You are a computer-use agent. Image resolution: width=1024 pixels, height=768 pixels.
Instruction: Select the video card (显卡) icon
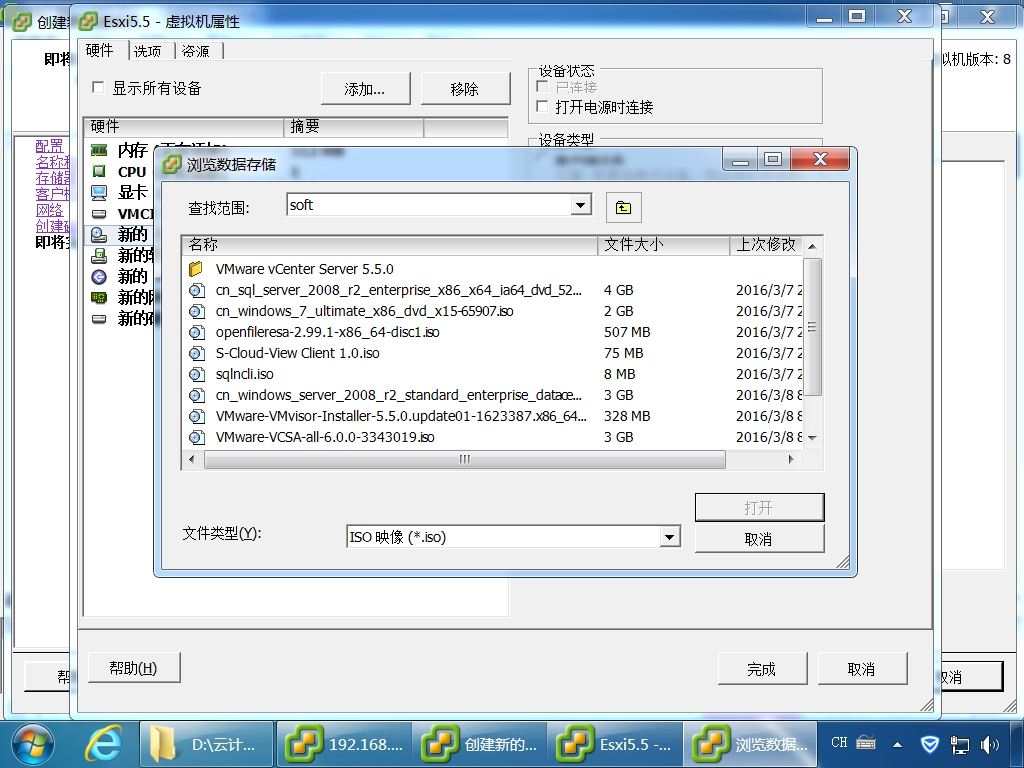point(99,193)
